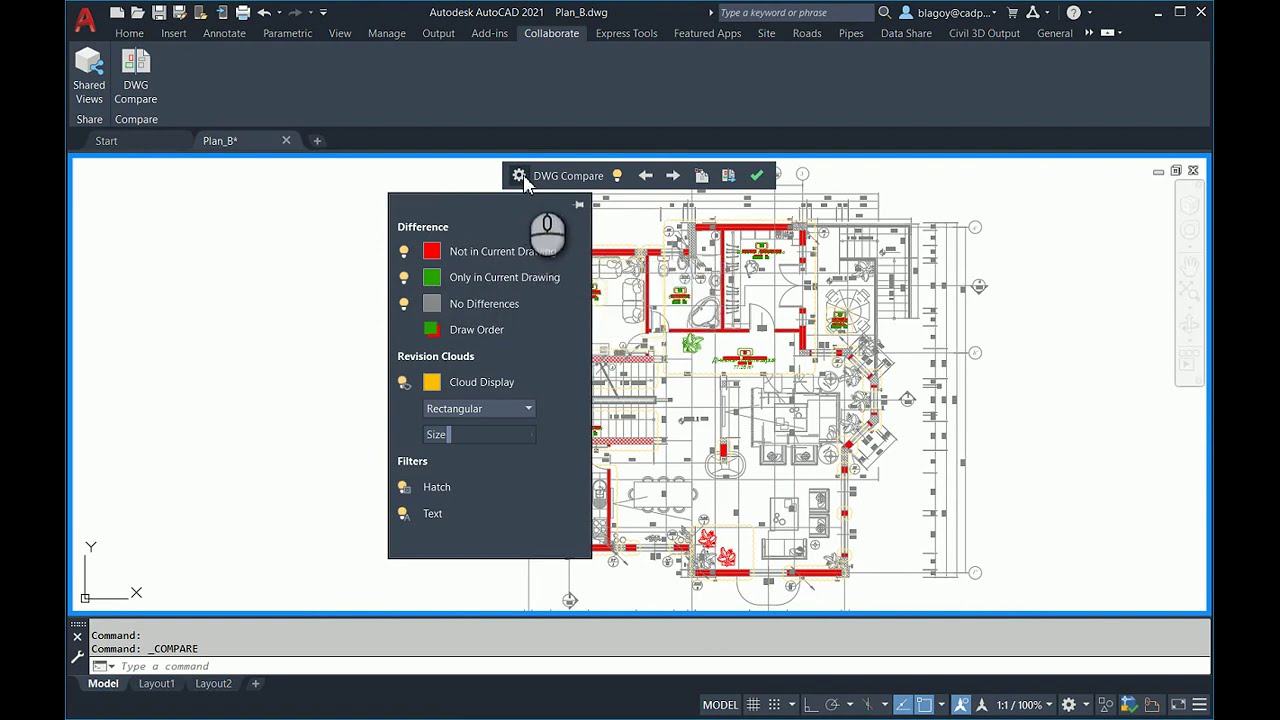Expand polar tracking options dropdown
1280x720 pixels.
click(849, 705)
